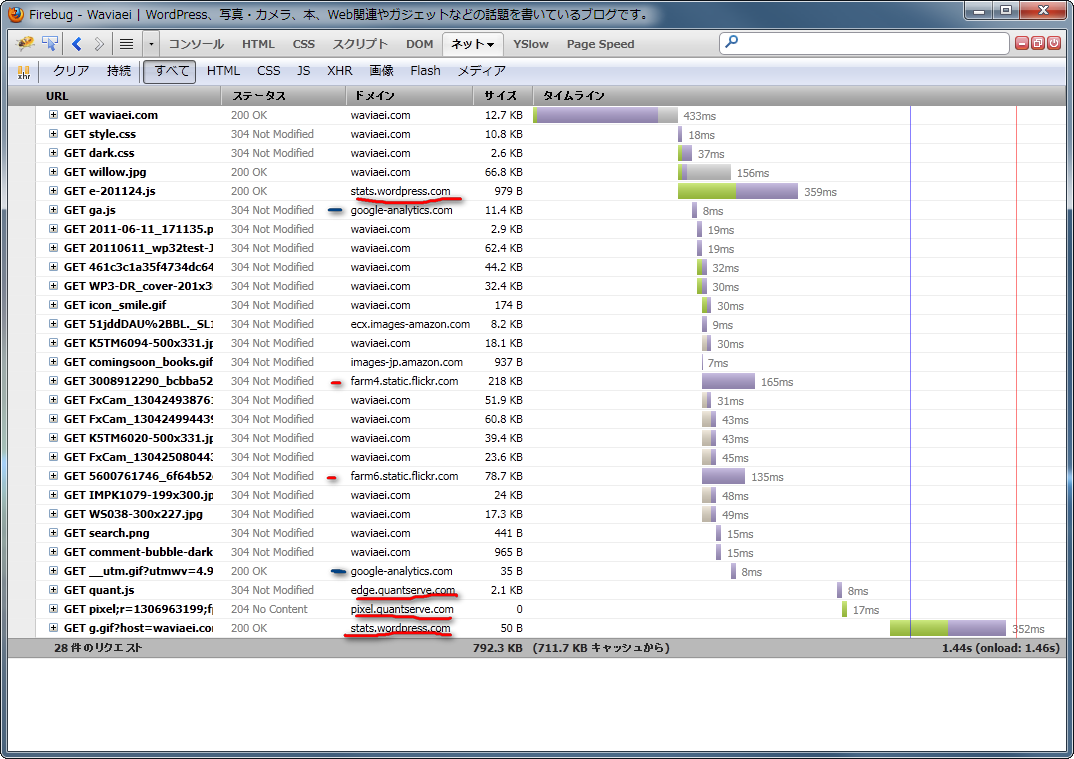Switch to the YSlow panel tab

click(531, 44)
